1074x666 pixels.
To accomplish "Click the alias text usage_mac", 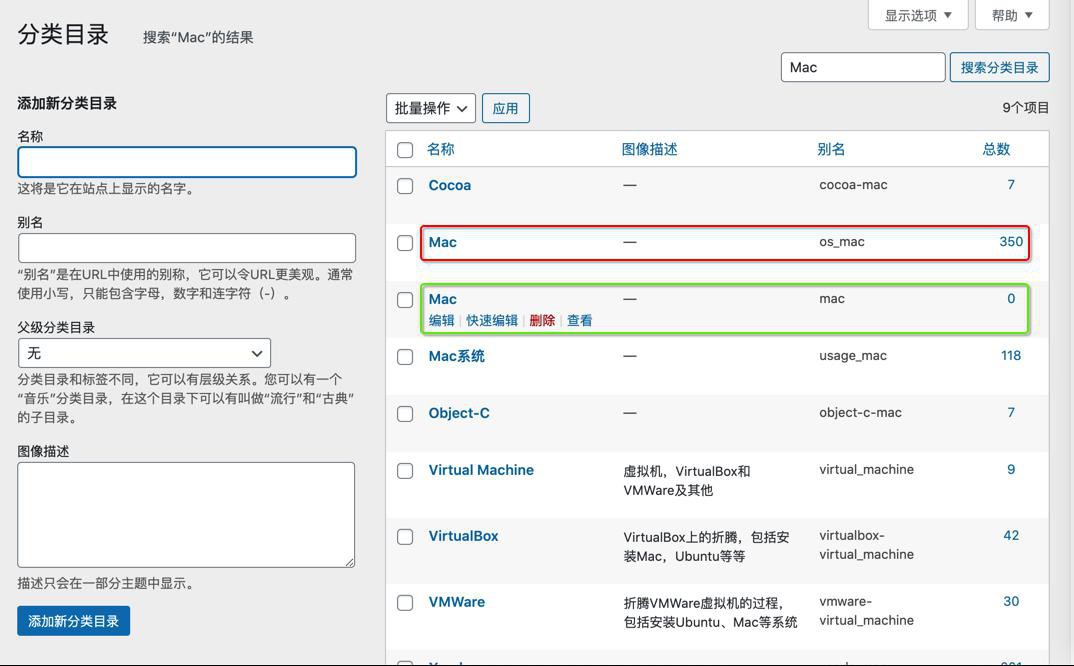I will click(853, 355).
